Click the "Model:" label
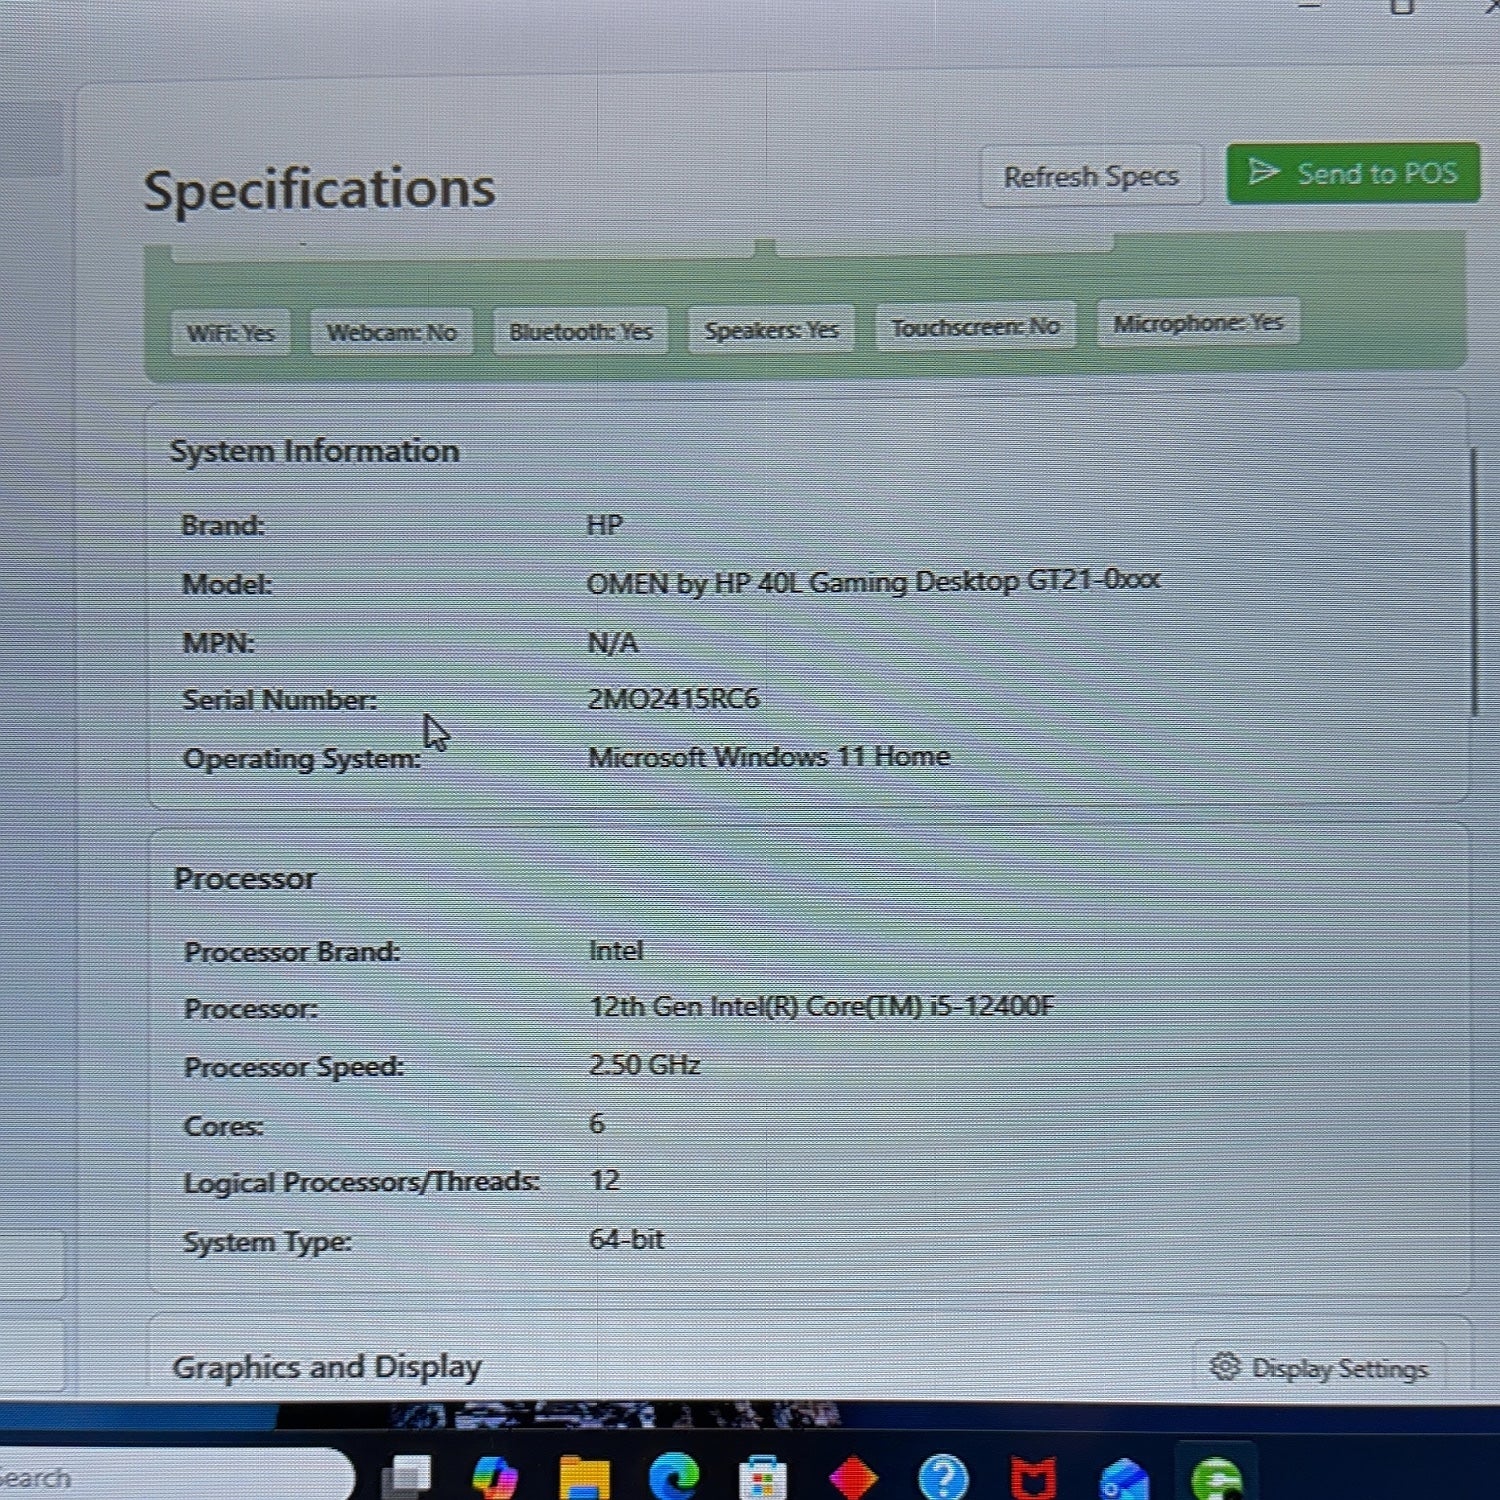This screenshot has width=1500, height=1500. (227, 584)
